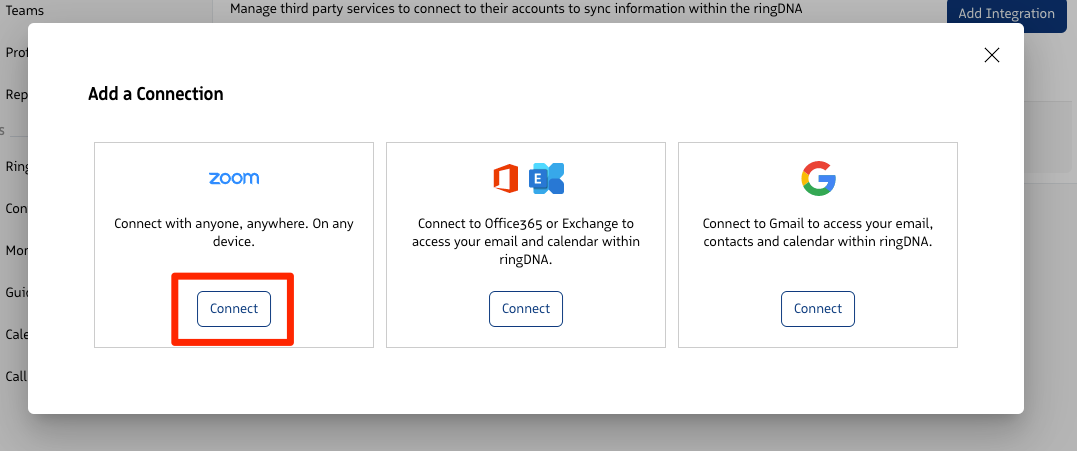1077x451 pixels.
Task: Click the Gmail description text
Action: (x=818, y=232)
